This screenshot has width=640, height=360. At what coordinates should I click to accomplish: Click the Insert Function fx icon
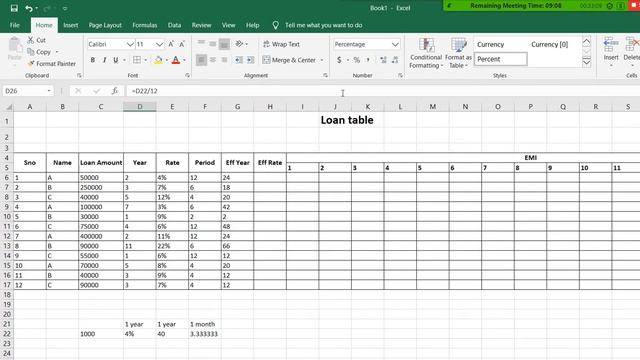(x=115, y=91)
